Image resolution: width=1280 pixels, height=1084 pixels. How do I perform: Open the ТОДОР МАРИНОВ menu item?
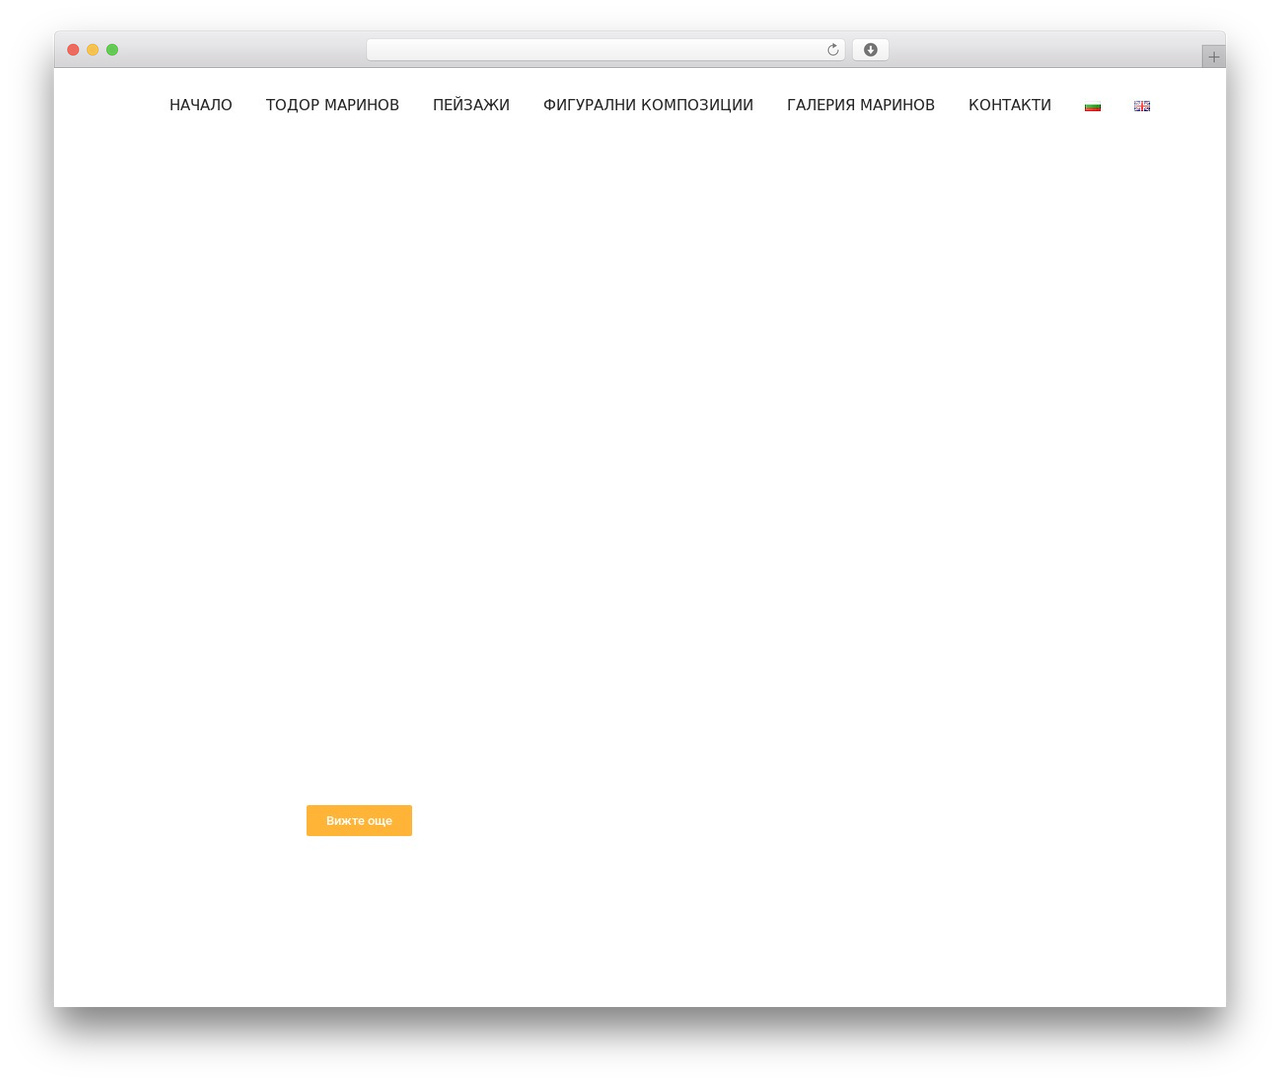(332, 105)
